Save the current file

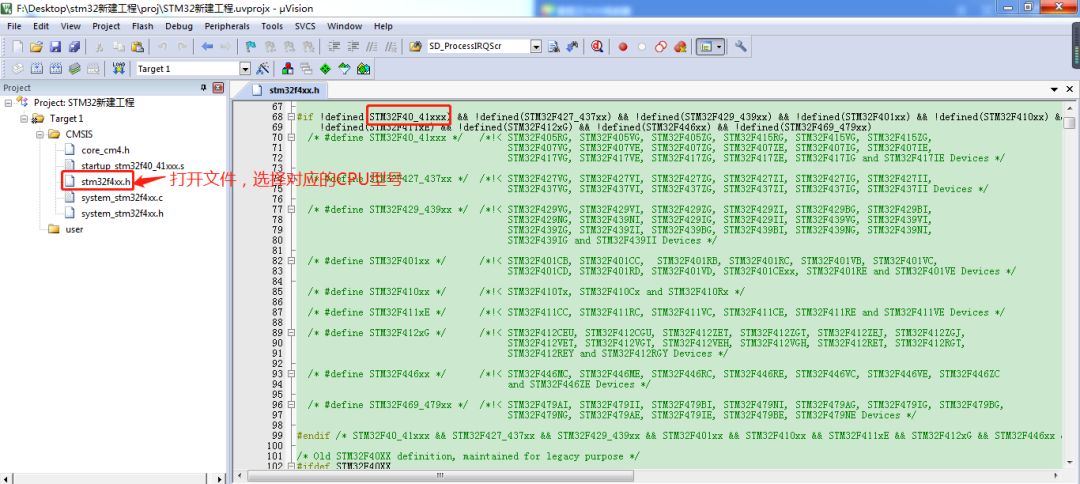[55, 47]
